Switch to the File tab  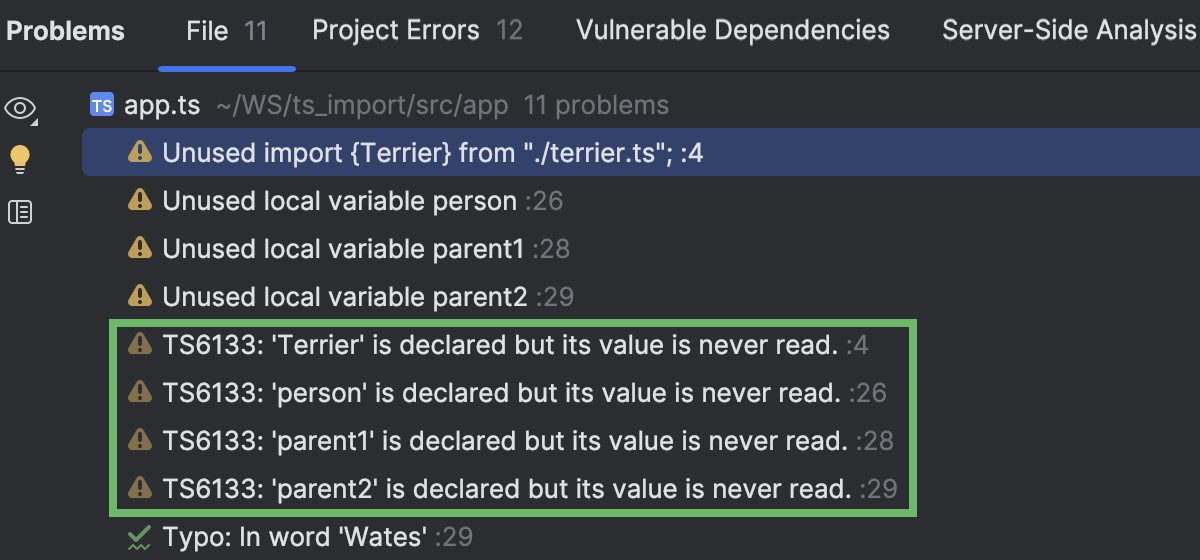[x=226, y=31]
